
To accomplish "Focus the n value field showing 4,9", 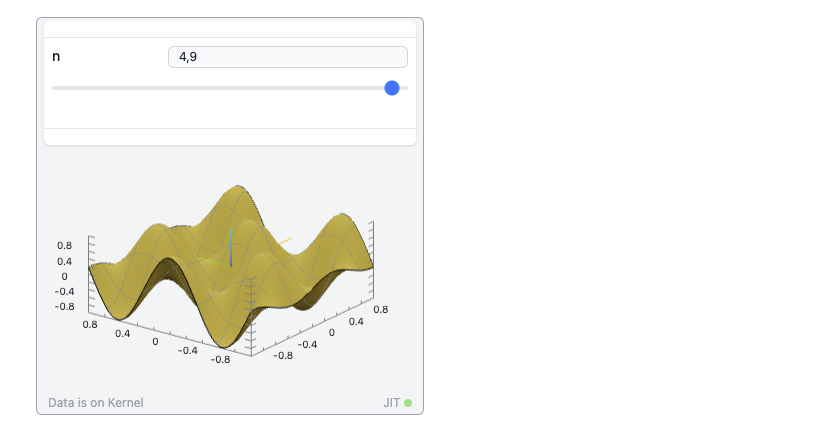I will (x=287, y=57).
